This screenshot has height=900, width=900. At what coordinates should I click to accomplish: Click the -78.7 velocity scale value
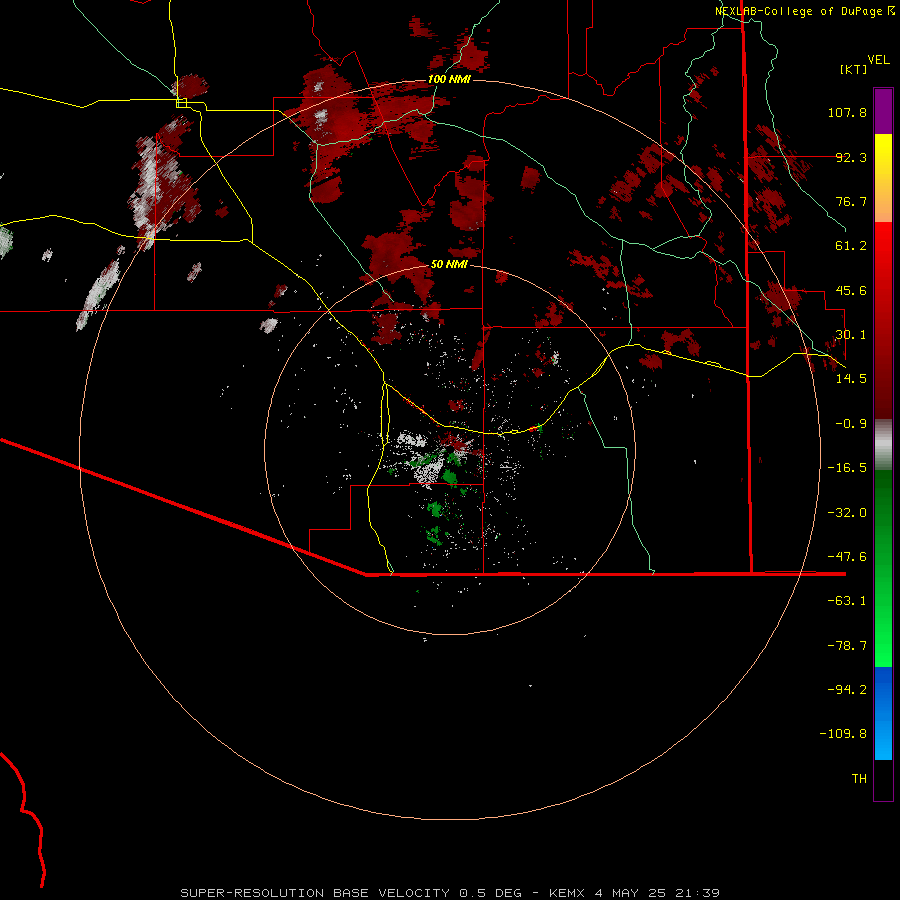click(847, 646)
